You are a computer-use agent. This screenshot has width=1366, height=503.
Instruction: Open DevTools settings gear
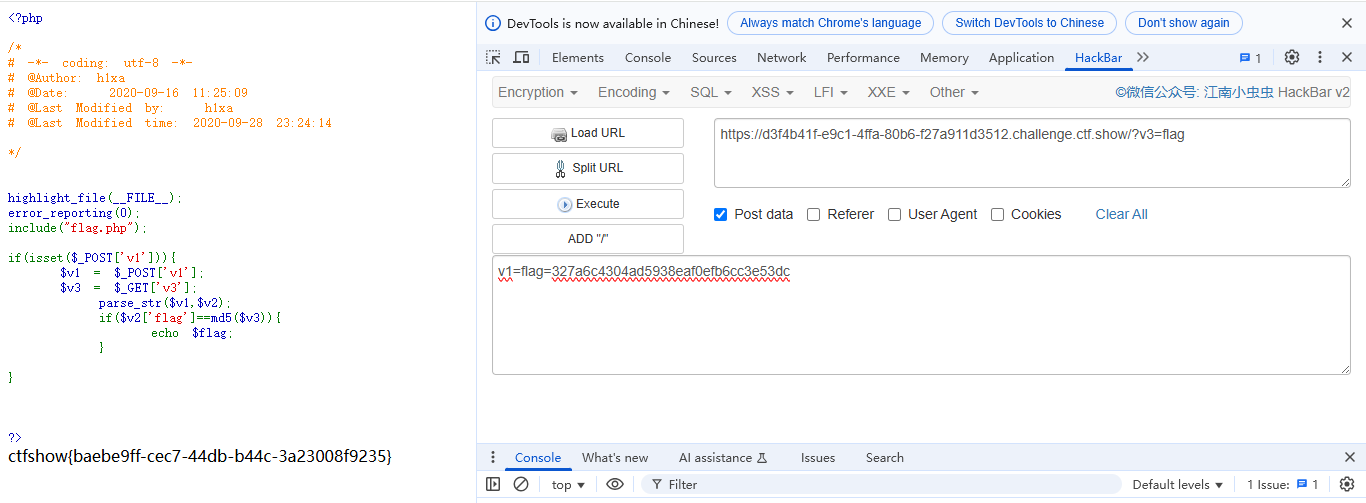point(1292,58)
